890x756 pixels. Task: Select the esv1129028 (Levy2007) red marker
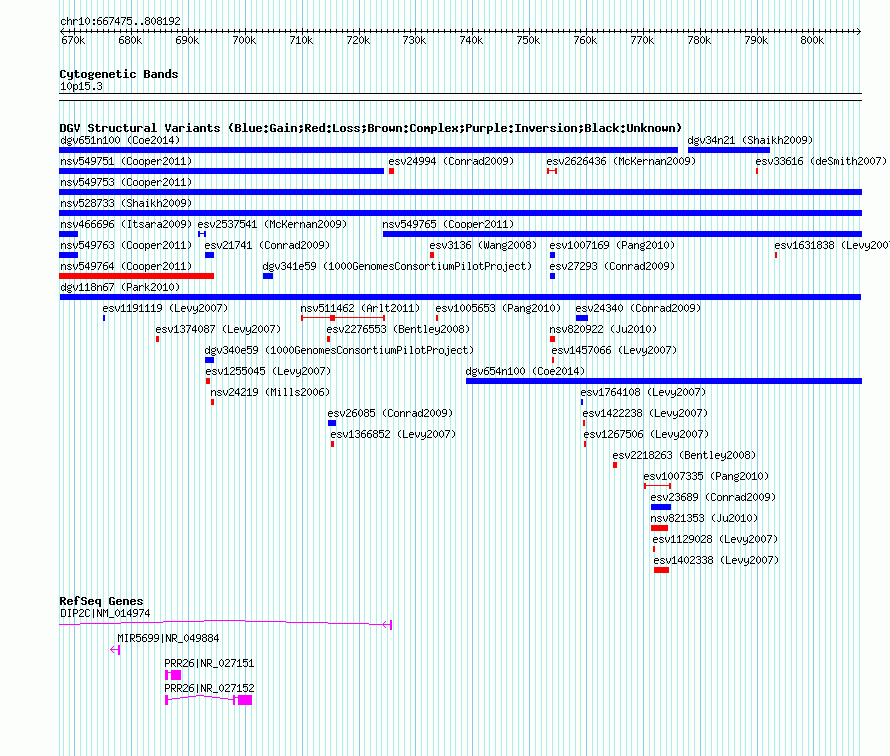tap(654, 549)
